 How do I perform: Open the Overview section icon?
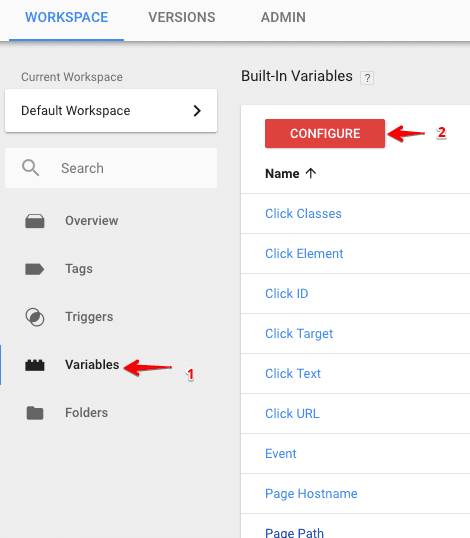tap(35, 221)
